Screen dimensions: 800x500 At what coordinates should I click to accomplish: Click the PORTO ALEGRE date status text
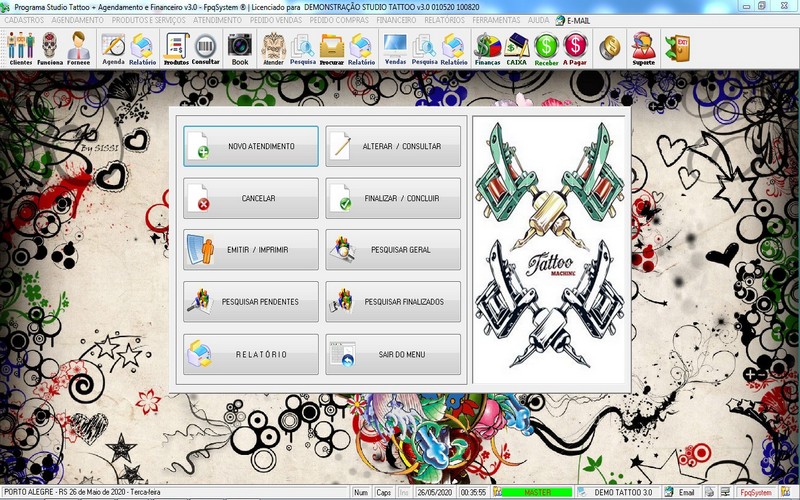[x=82, y=492]
